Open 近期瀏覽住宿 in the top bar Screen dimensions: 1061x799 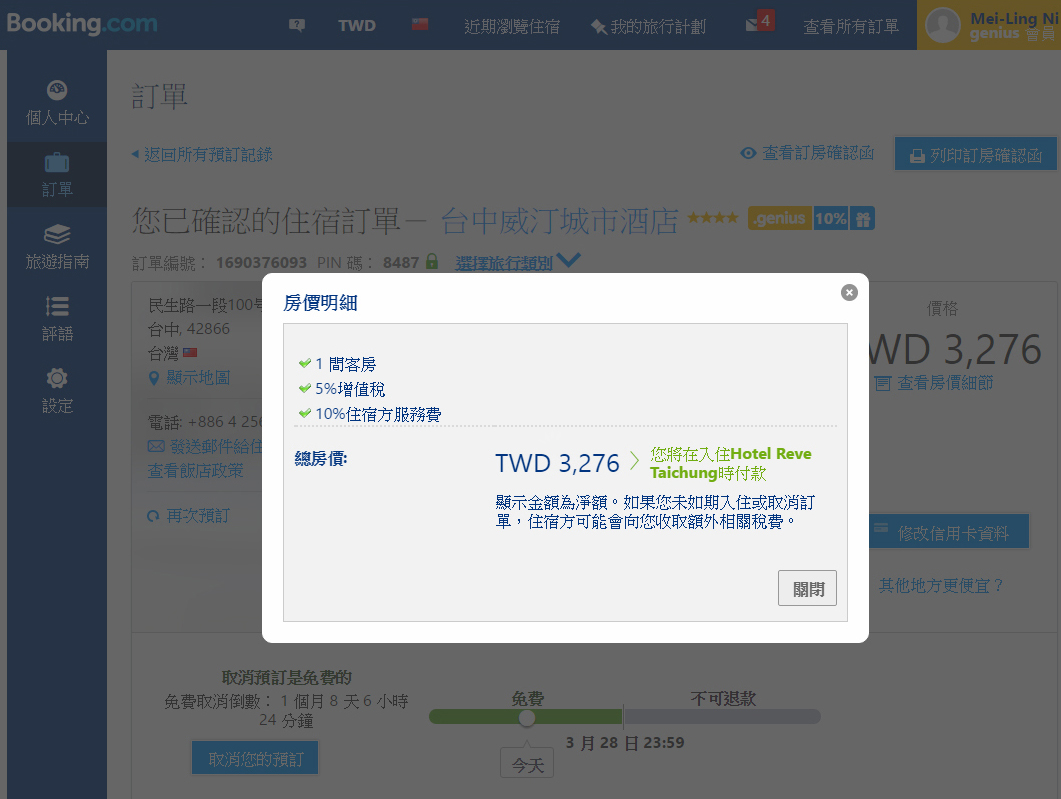512,26
